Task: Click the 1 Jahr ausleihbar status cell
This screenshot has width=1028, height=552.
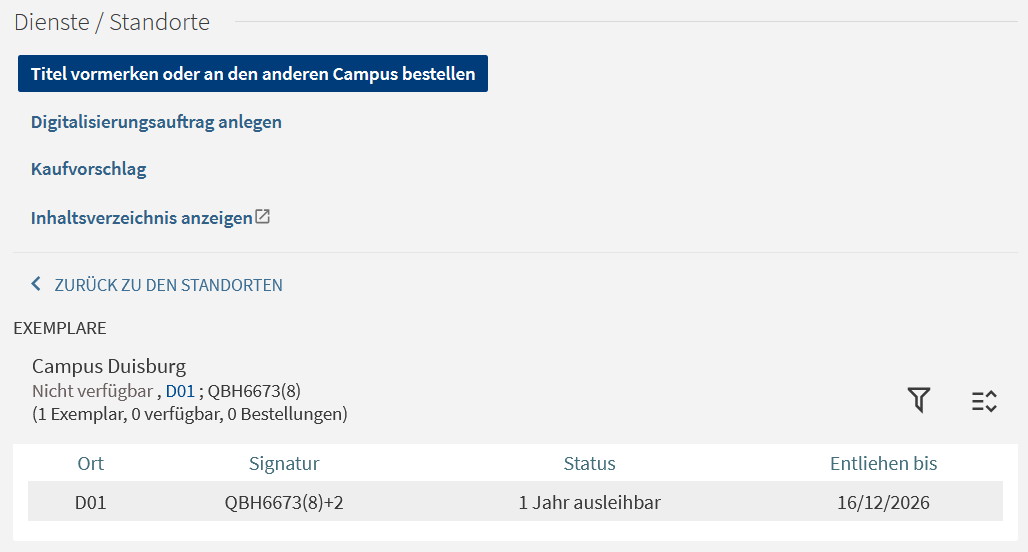Action: point(589,502)
